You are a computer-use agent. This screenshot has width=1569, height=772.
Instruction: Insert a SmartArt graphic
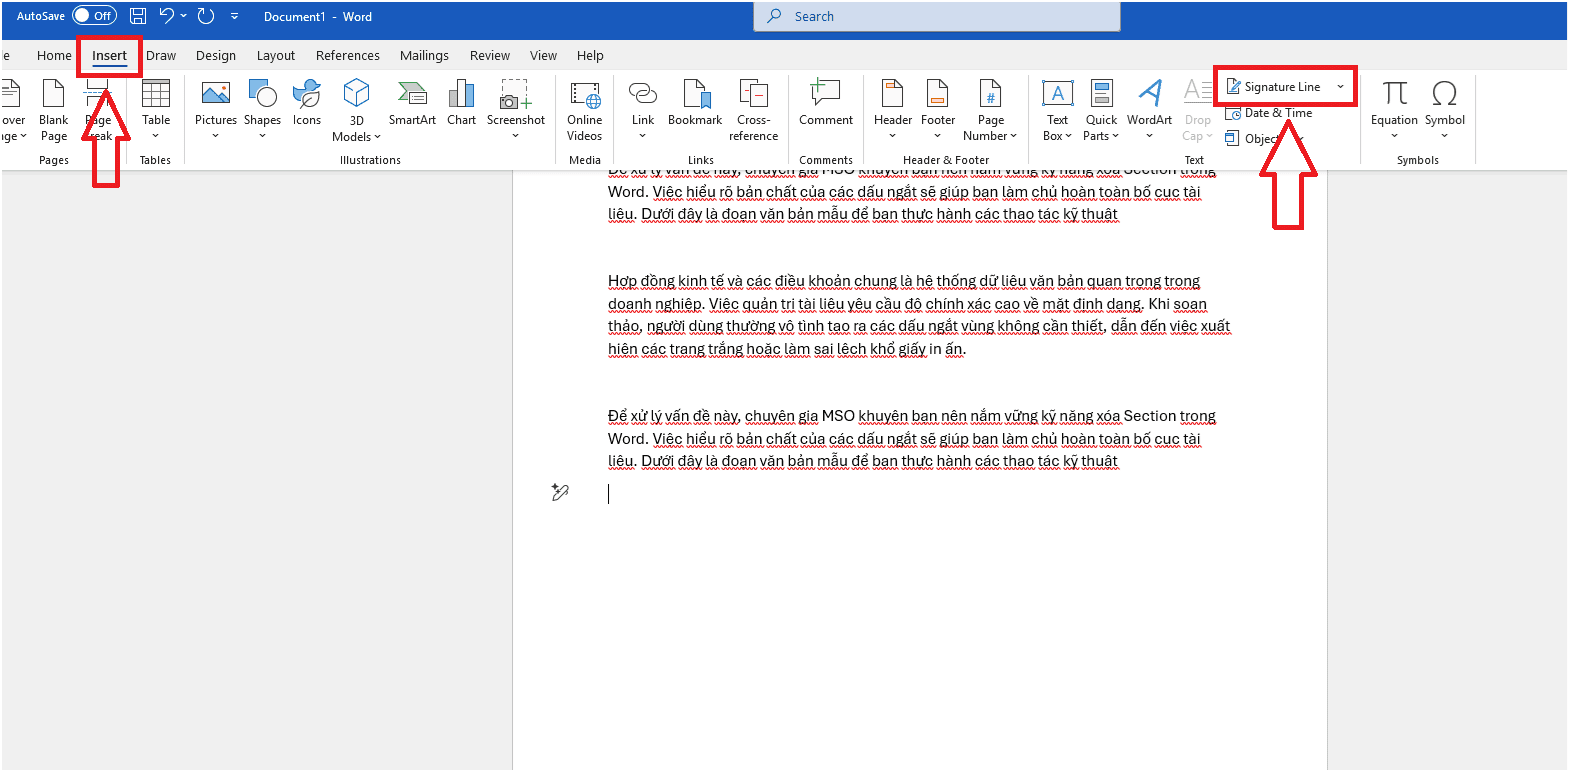[x=412, y=104]
